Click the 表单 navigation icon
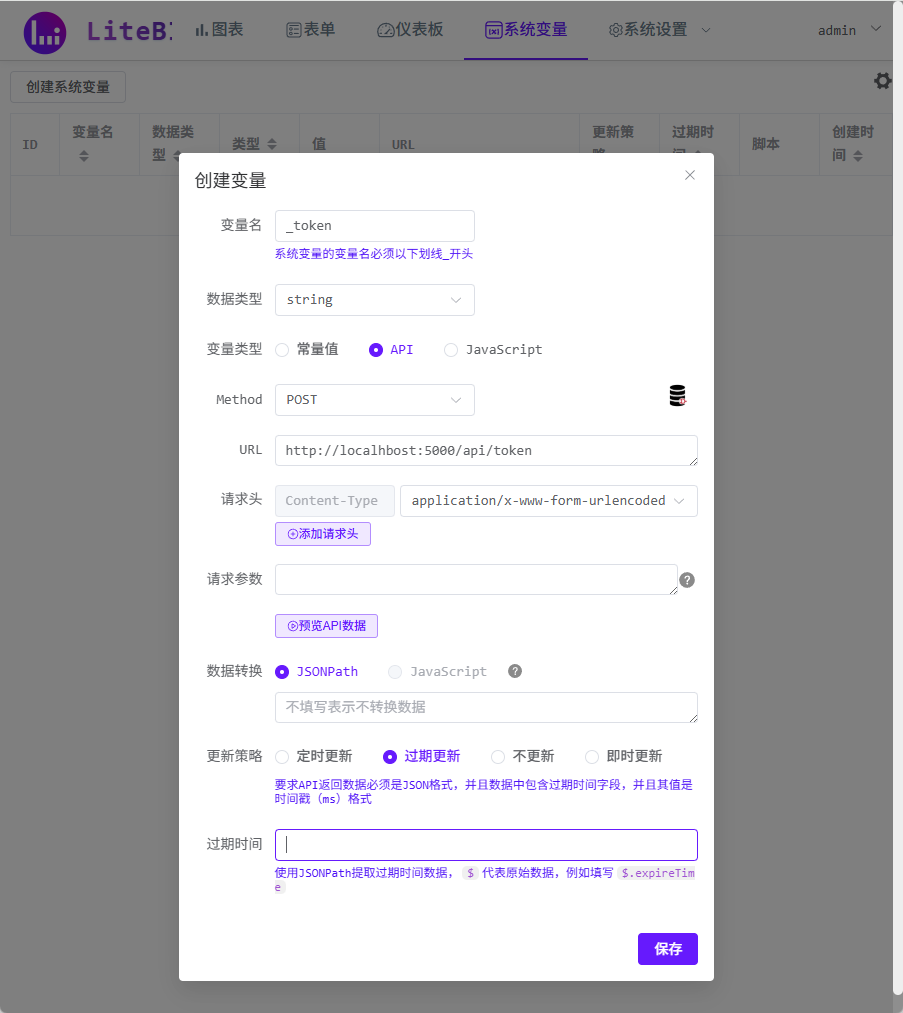Image resolution: width=903 pixels, height=1013 pixels. tap(293, 29)
